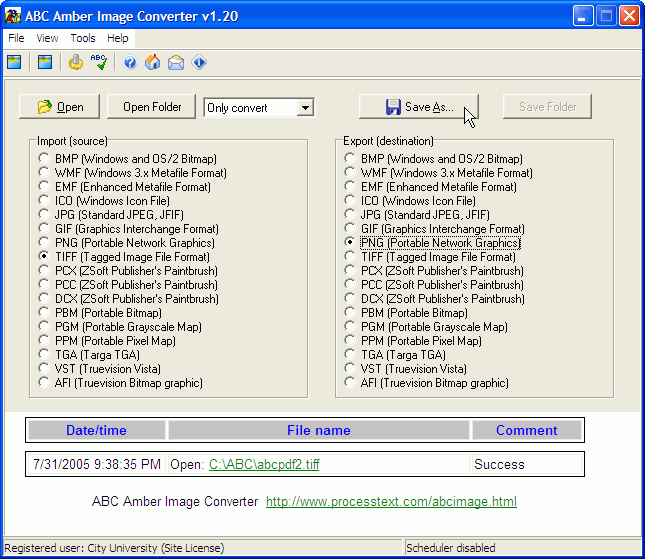Open the gear settings toolbar icon

(76, 63)
